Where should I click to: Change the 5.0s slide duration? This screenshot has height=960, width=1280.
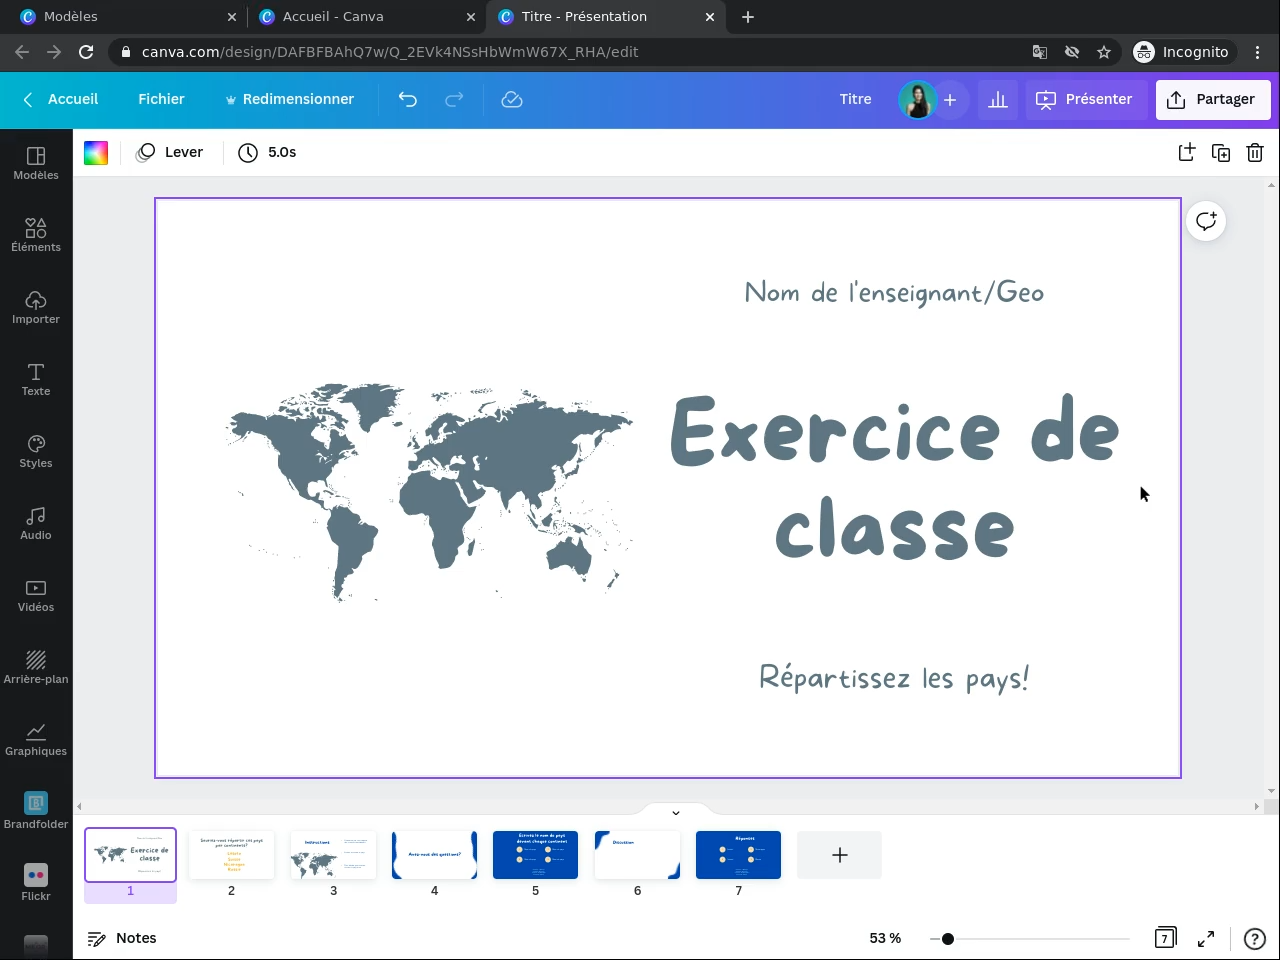coord(268,152)
